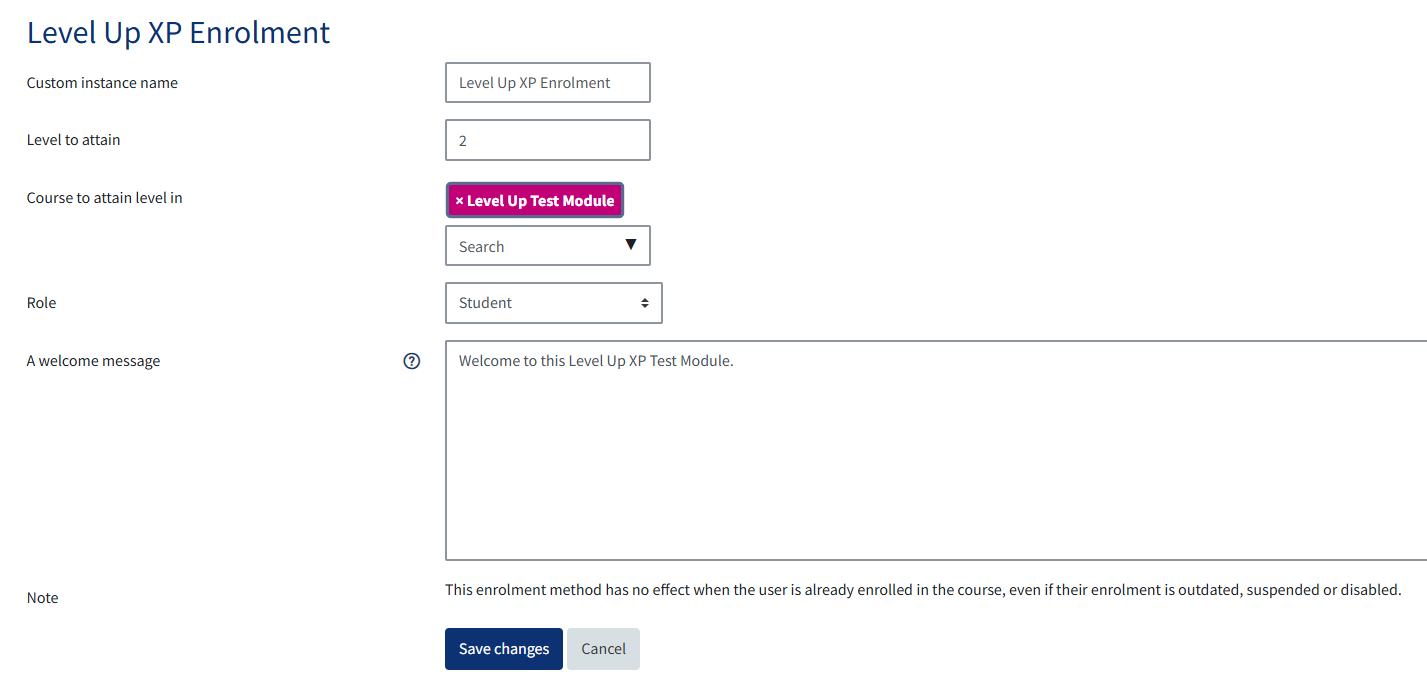Click the dropdown arrow on the Search box

point(630,245)
